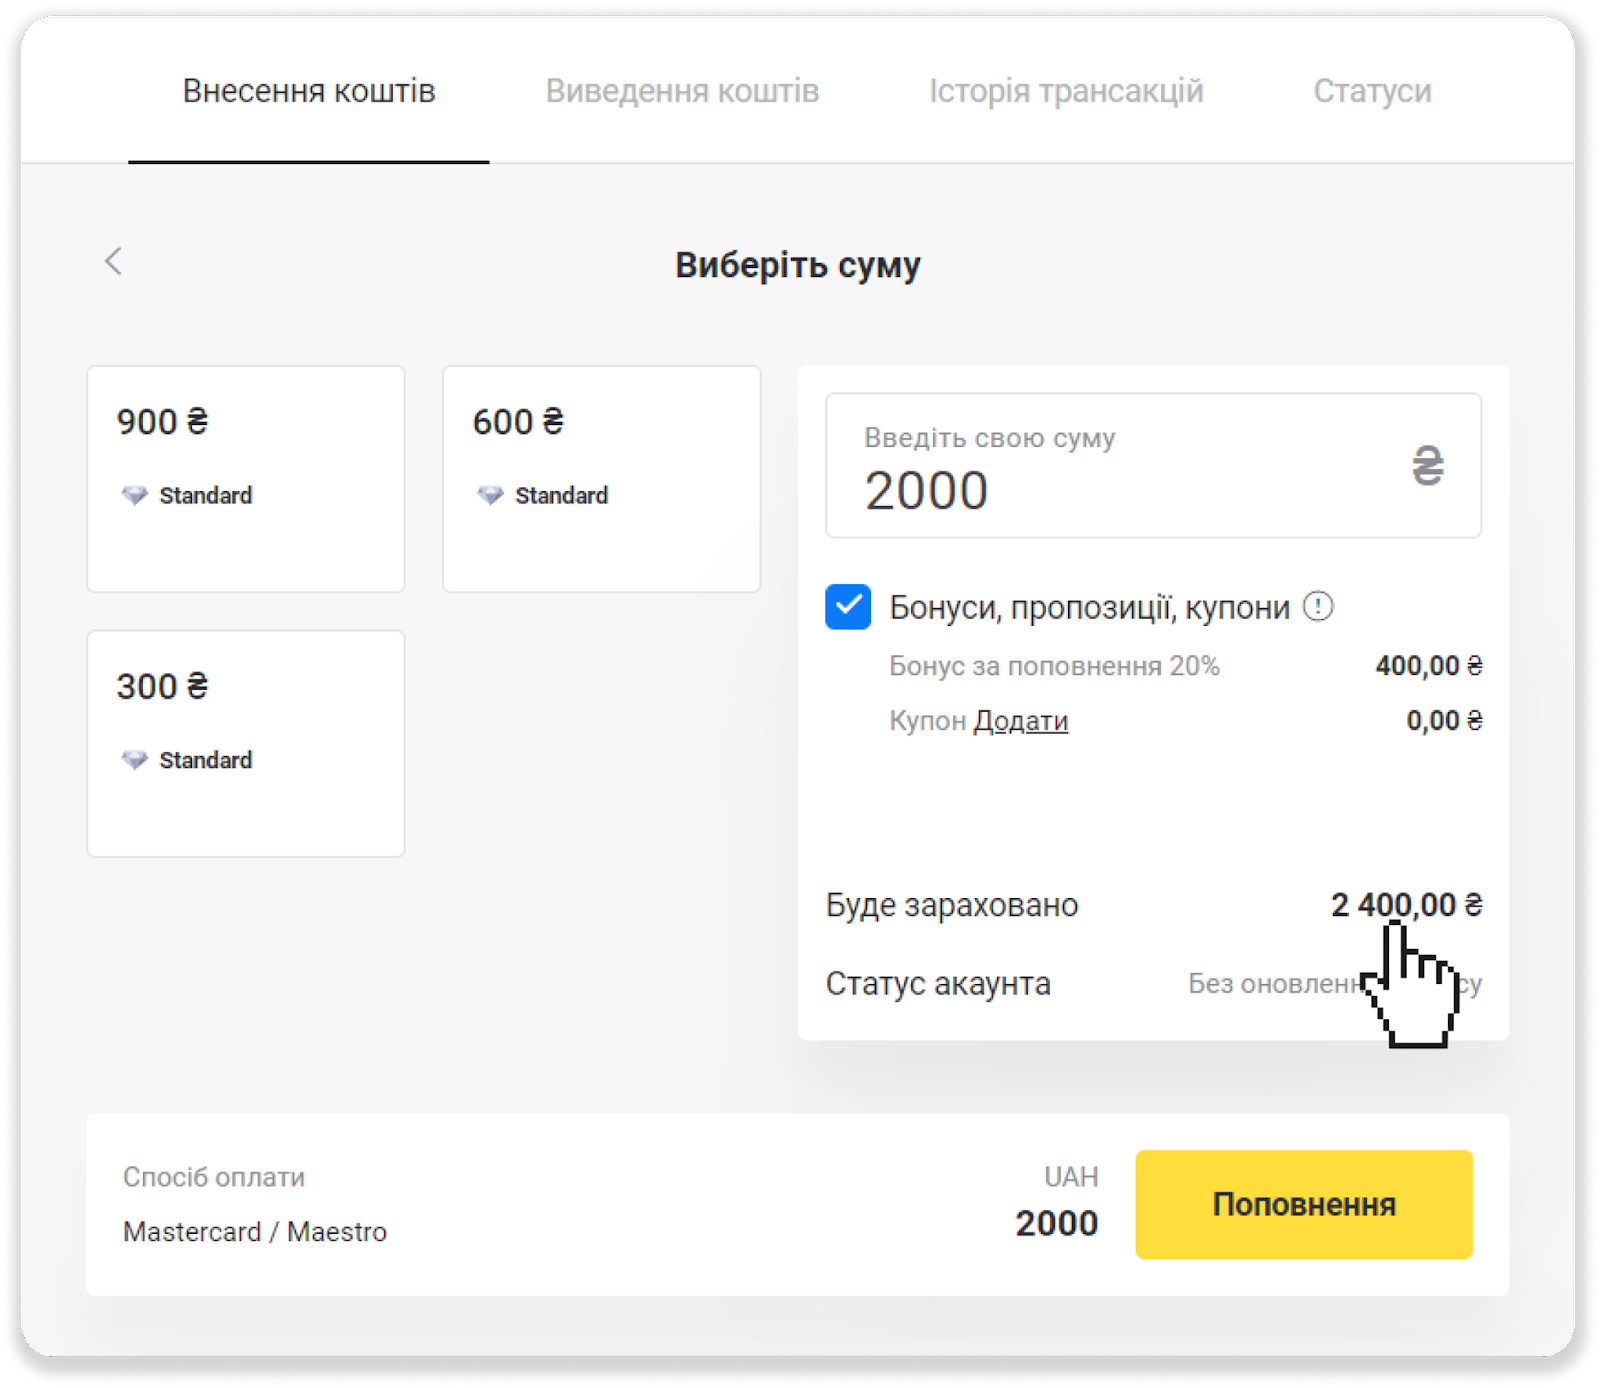Click the Mastercard / Maestro payment method

pos(255,1231)
